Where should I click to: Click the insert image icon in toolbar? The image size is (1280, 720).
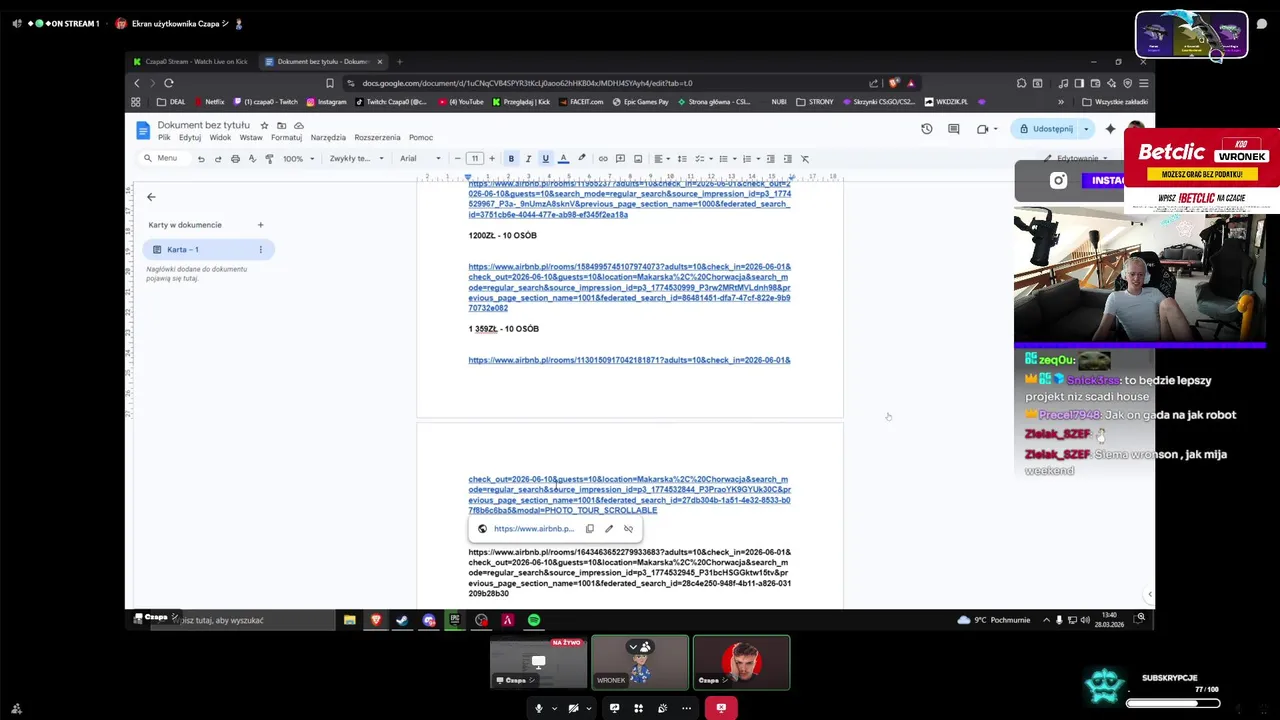tap(638, 159)
